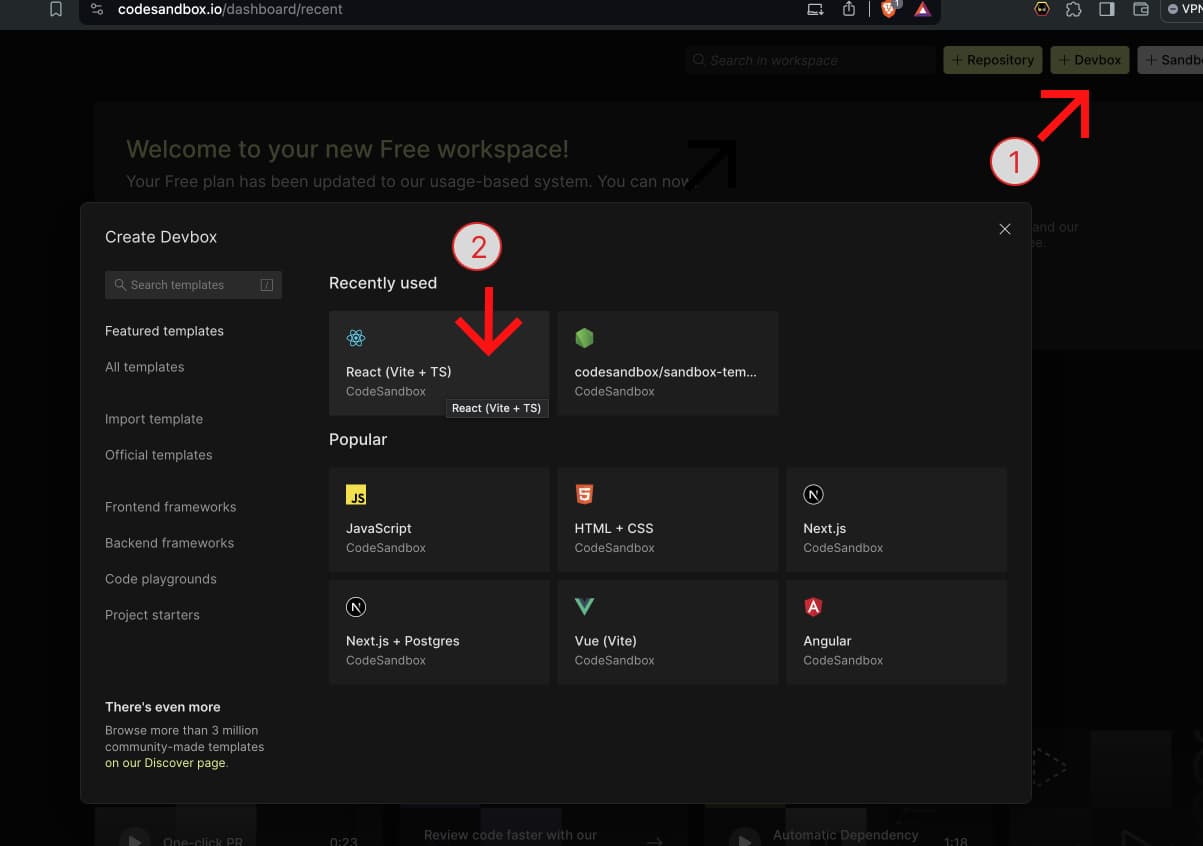Image resolution: width=1203 pixels, height=846 pixels.
Task: Open the Discover page link
Action: 166,763
